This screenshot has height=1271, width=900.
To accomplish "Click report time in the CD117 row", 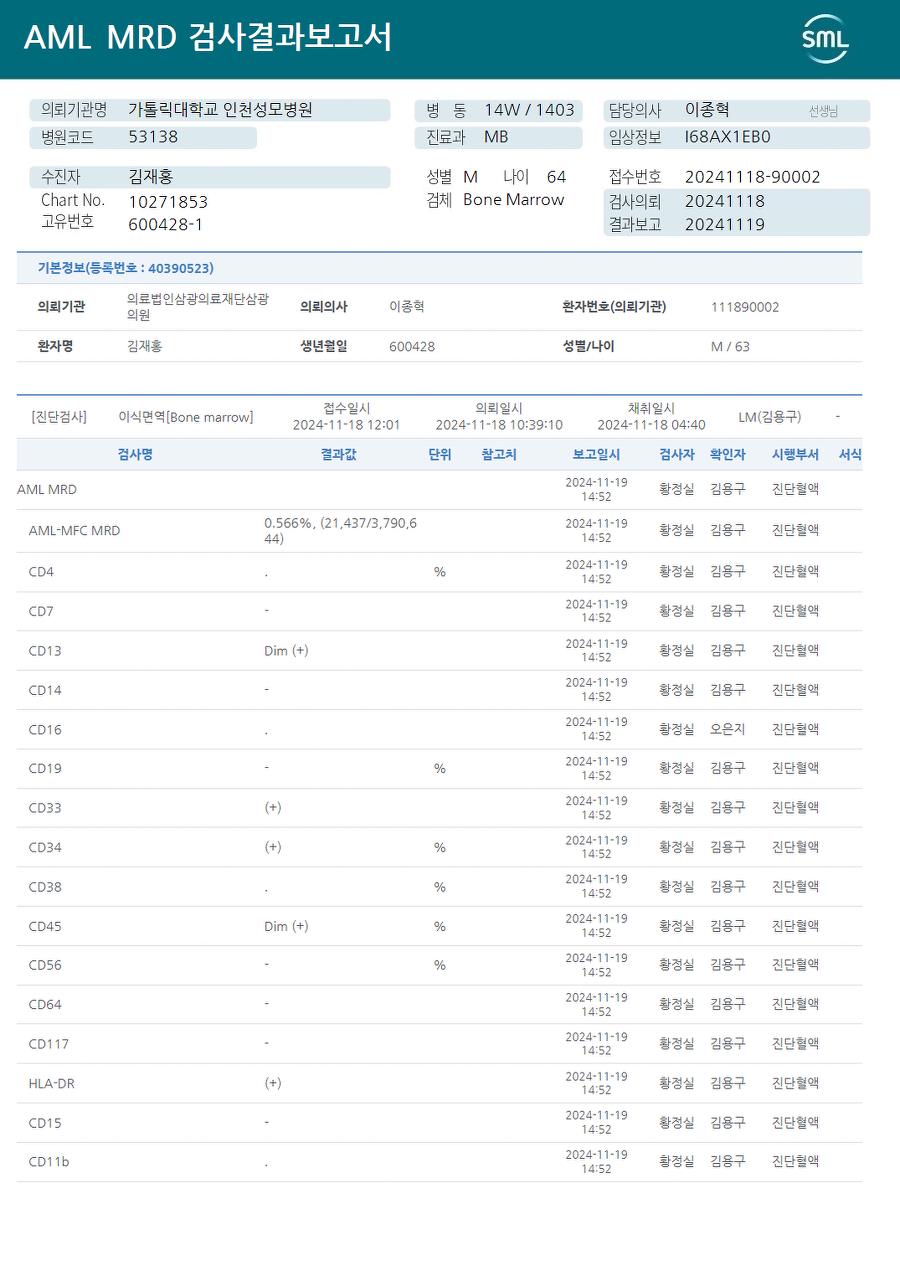I will [x=596, y=1044].
